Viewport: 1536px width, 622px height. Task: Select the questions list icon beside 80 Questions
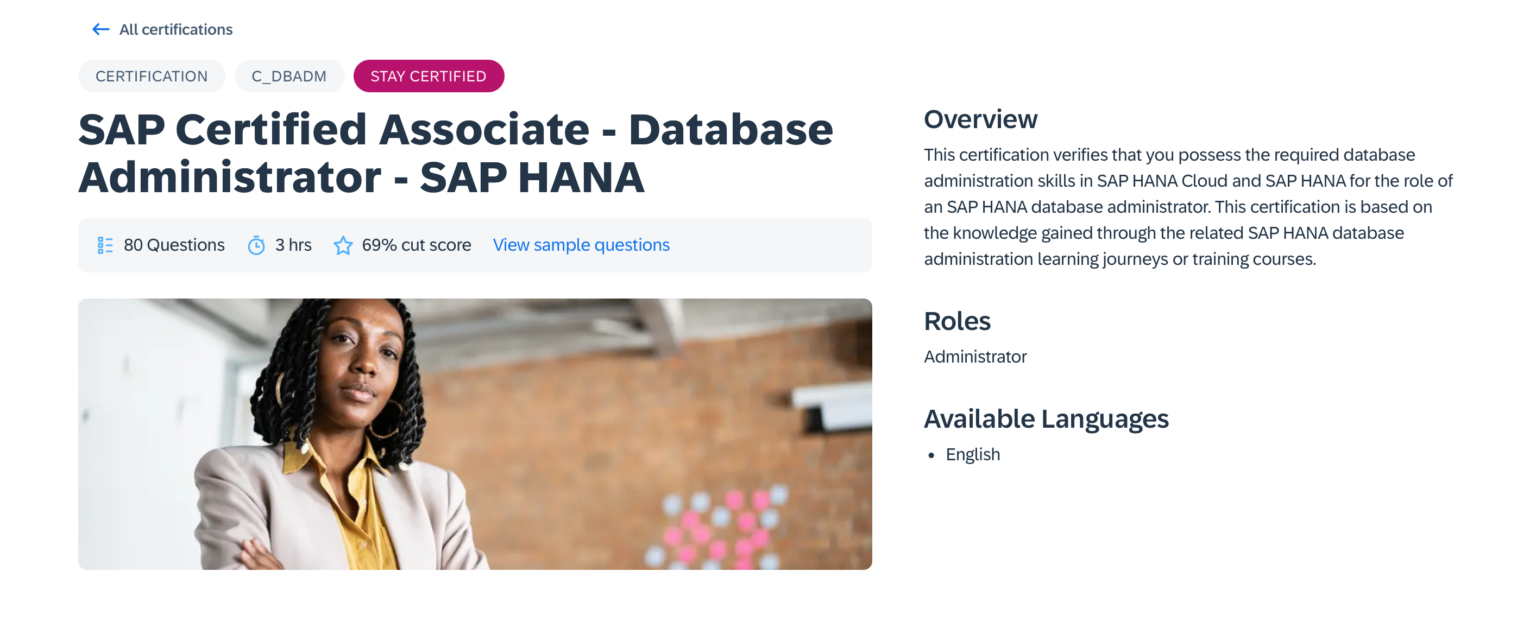pos(105,244)
